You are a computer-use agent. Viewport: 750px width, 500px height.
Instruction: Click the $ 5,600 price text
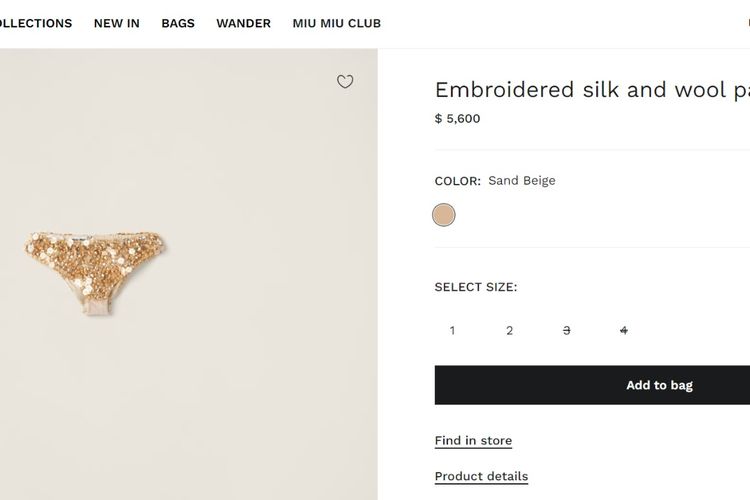pos(457,118)
